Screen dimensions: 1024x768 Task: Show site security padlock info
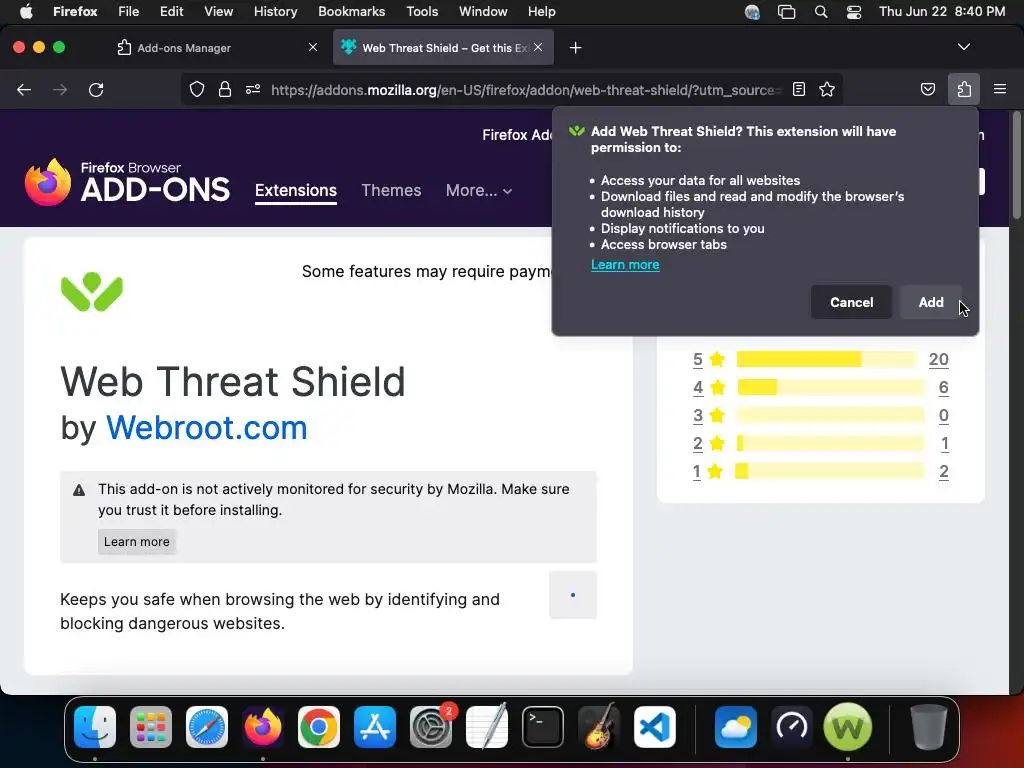(x=225, y=89)
